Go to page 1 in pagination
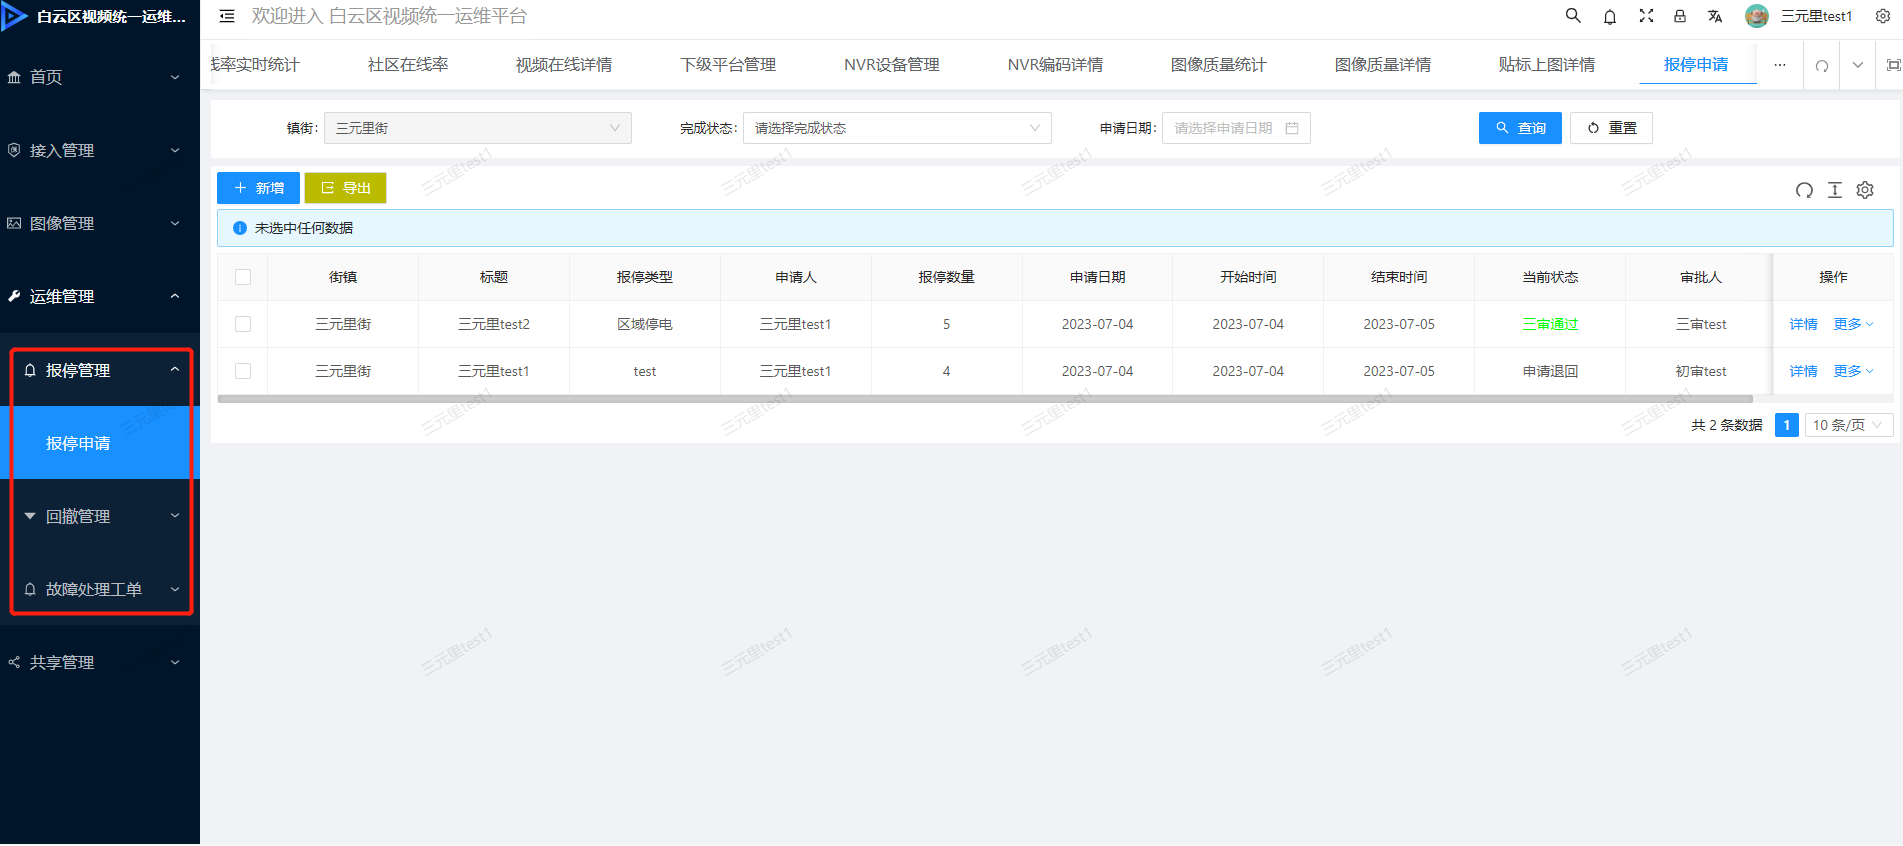This screenshot has height=846, width=1903. (x=1787, y=425)
